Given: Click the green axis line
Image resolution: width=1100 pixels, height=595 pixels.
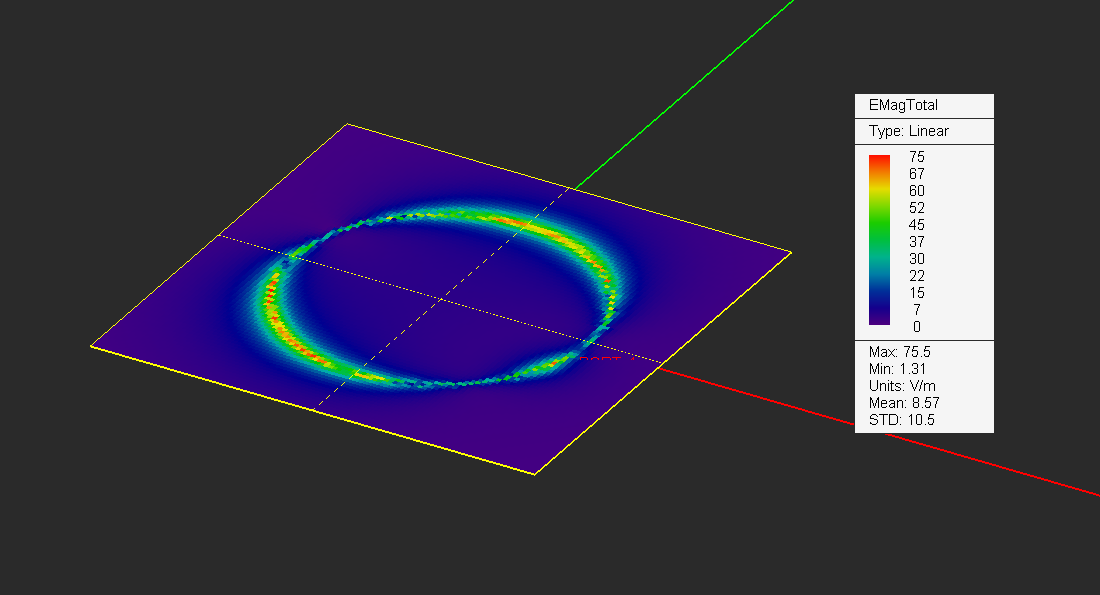Looking at the screenshot, I should pyautogui.click(x=684, y=93).
